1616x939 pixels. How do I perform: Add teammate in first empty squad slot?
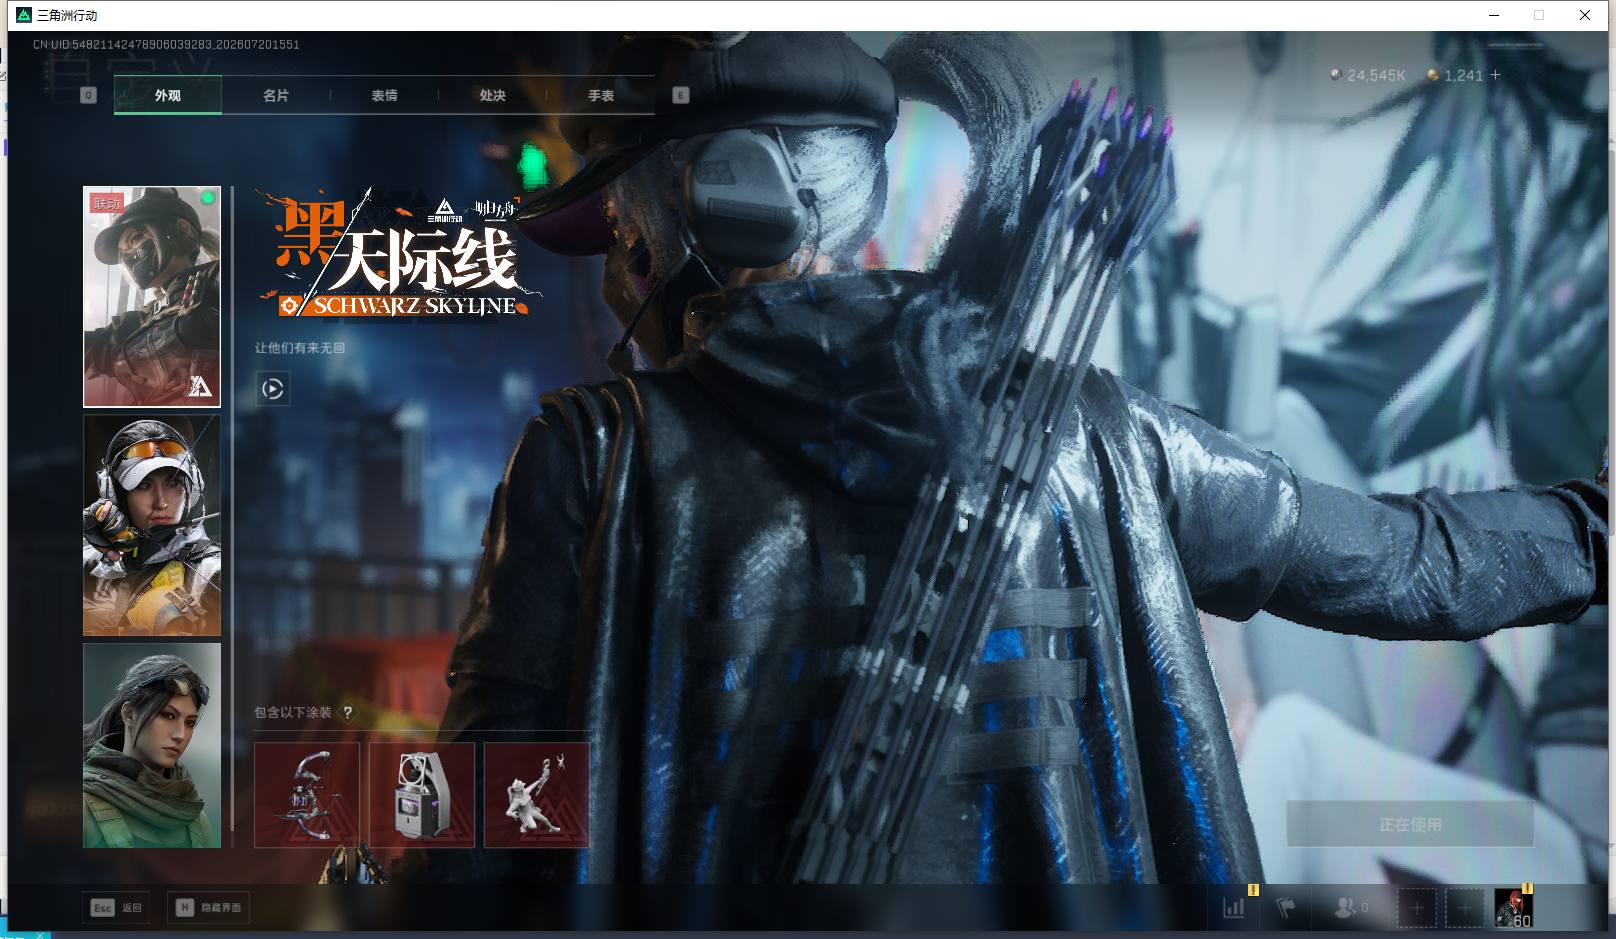(x=1416, y=908)
